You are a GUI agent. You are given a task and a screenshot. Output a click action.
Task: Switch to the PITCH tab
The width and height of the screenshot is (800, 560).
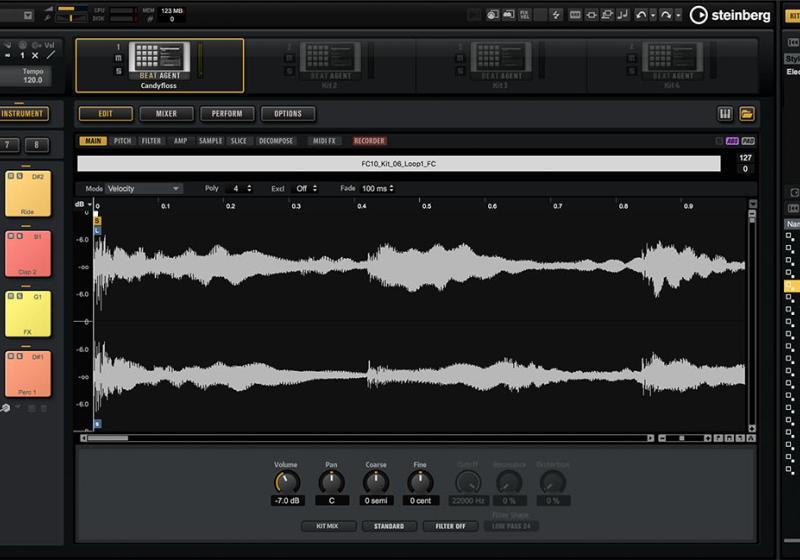[122, 141]
